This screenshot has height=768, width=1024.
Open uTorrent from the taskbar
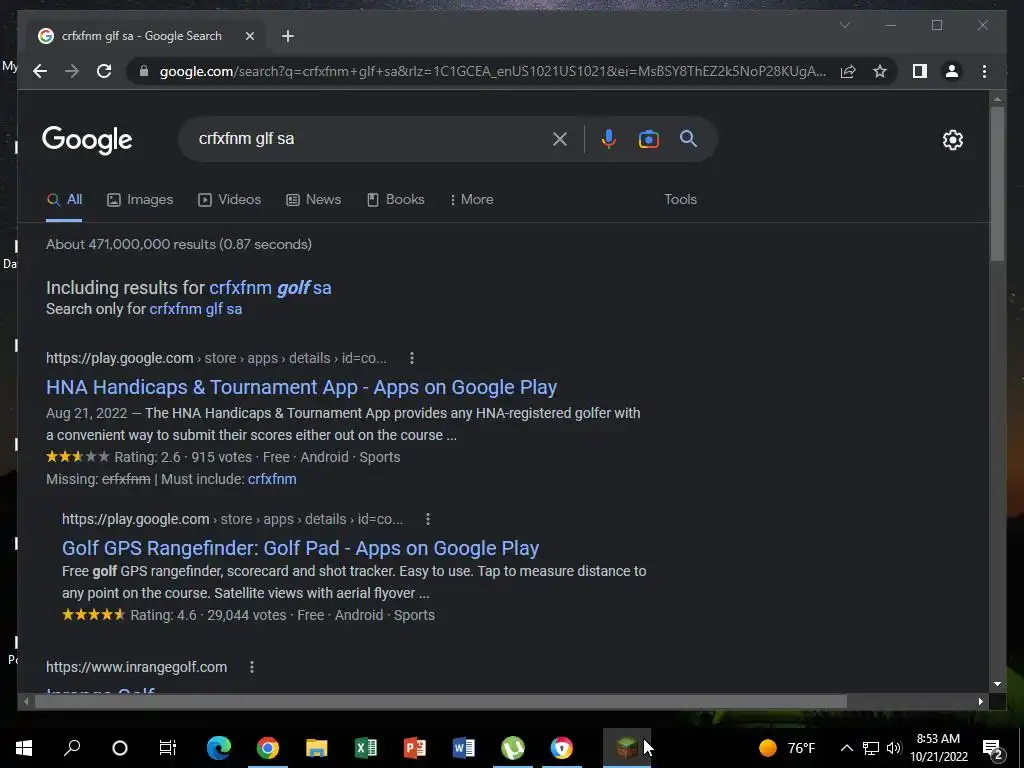click(513, 748)
